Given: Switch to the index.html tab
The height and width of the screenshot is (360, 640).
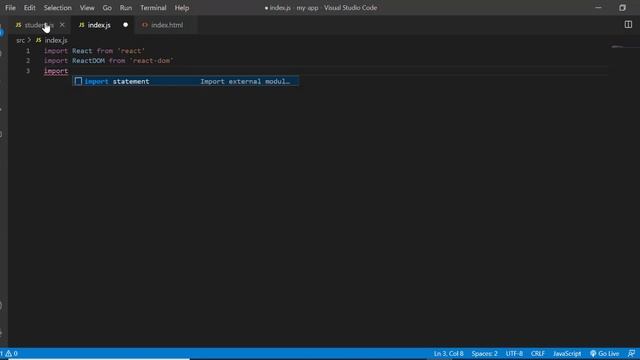Looking at the screenshot, I should (167, 25).
